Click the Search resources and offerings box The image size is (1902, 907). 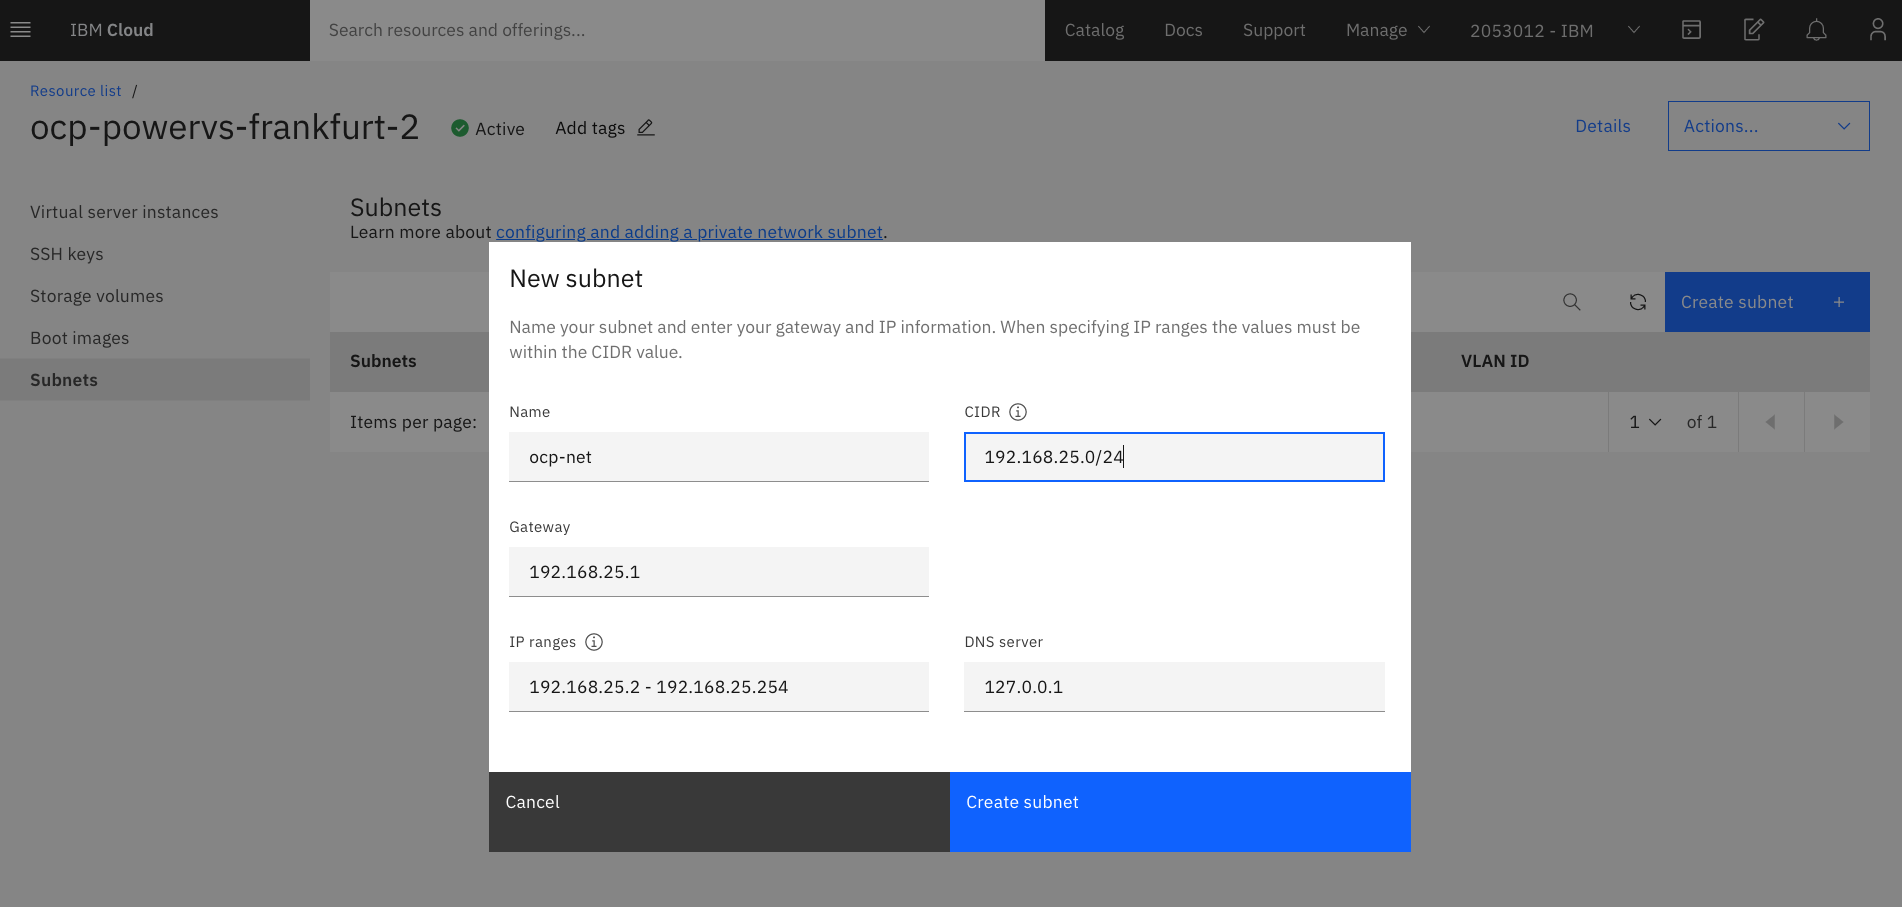click(x=677, y=30)
